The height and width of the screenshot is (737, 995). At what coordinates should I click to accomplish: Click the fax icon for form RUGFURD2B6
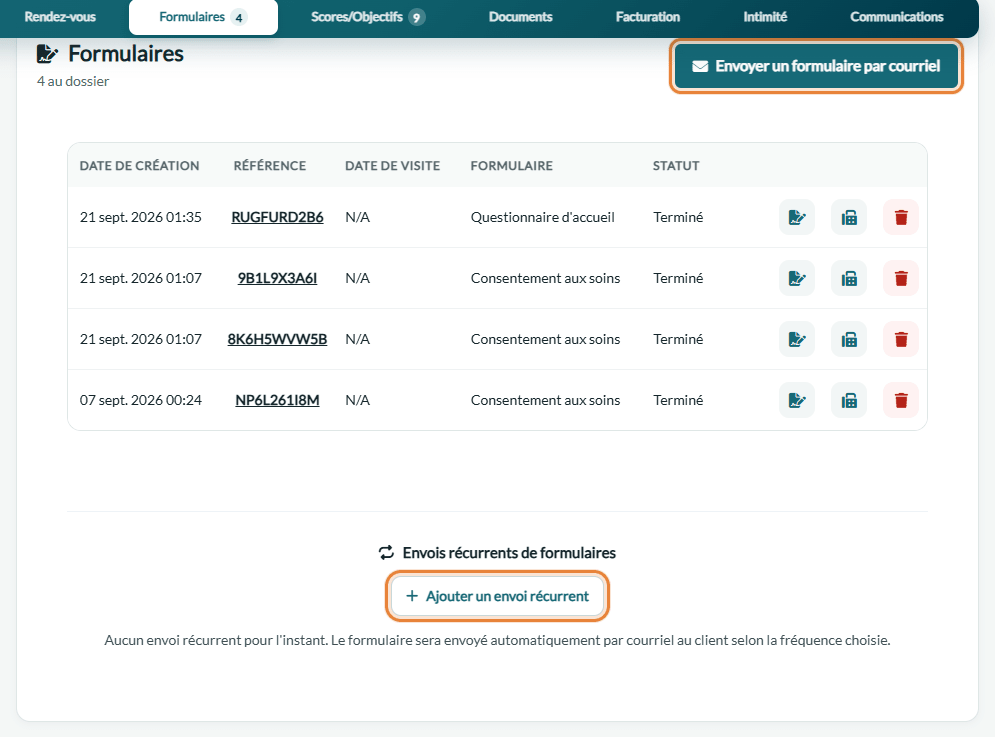849,218
